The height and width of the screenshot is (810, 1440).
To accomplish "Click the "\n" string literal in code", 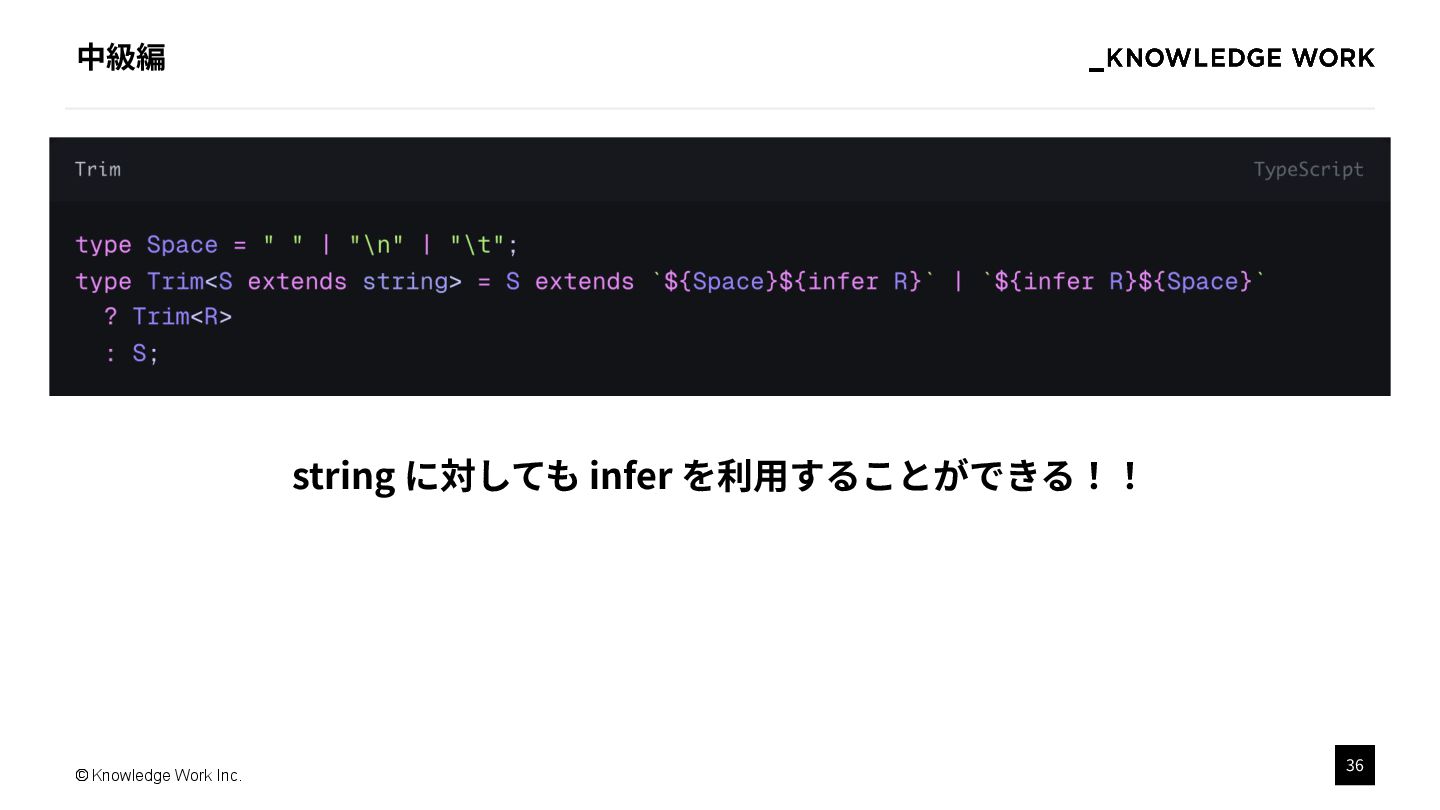I will click(x=377, y=245).
